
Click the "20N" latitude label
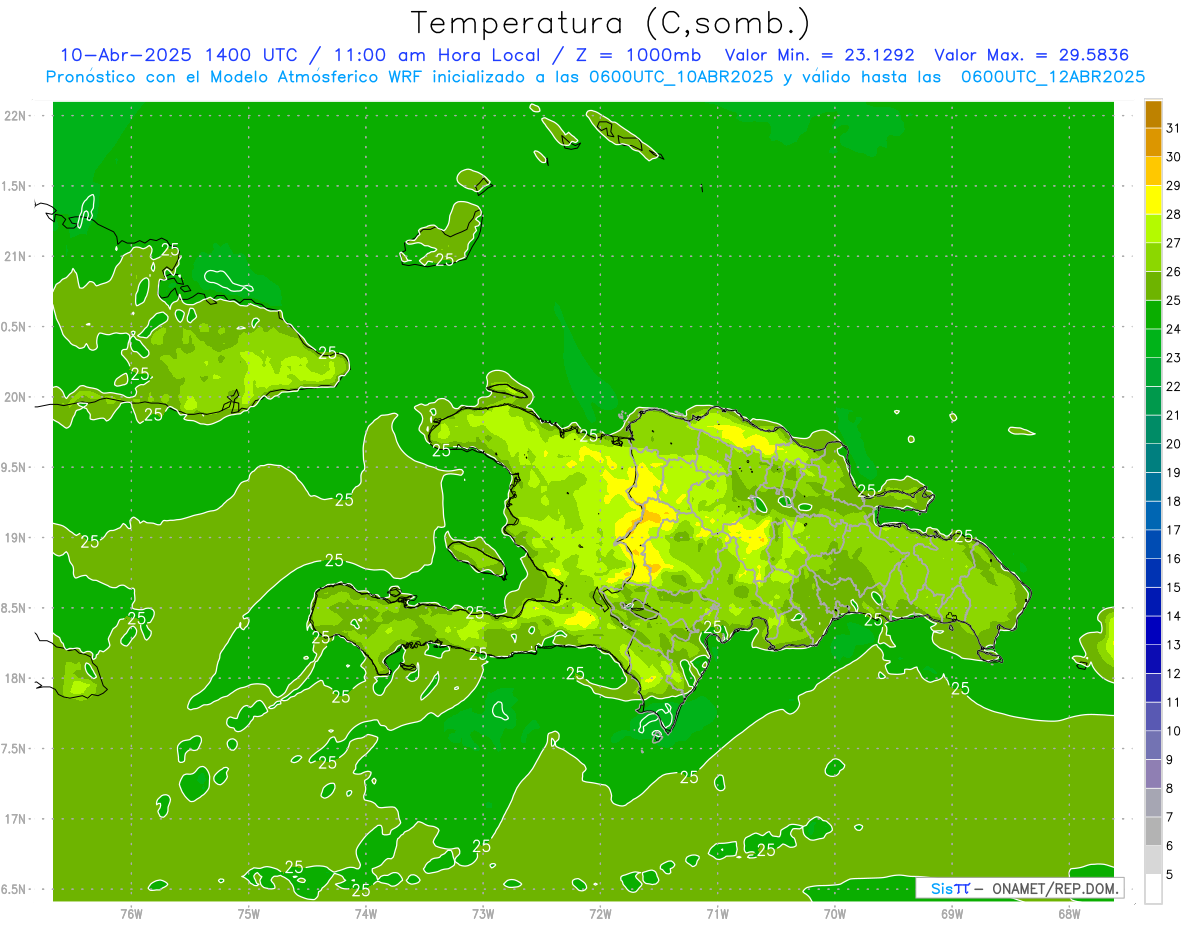pos(16,398)
